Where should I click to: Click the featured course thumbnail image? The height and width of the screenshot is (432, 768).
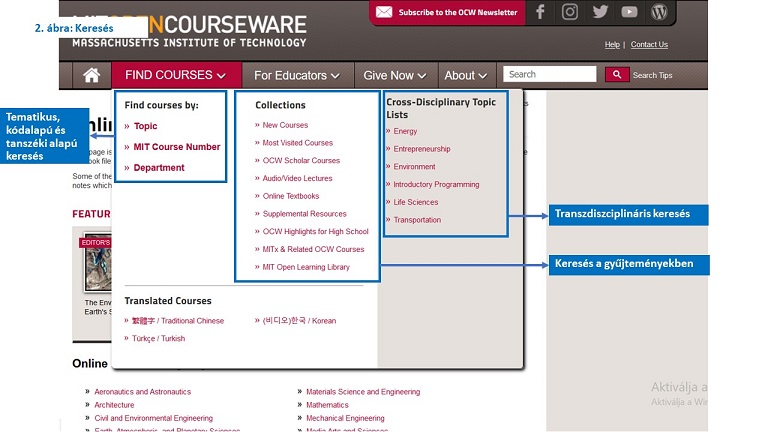coord(97,262)
